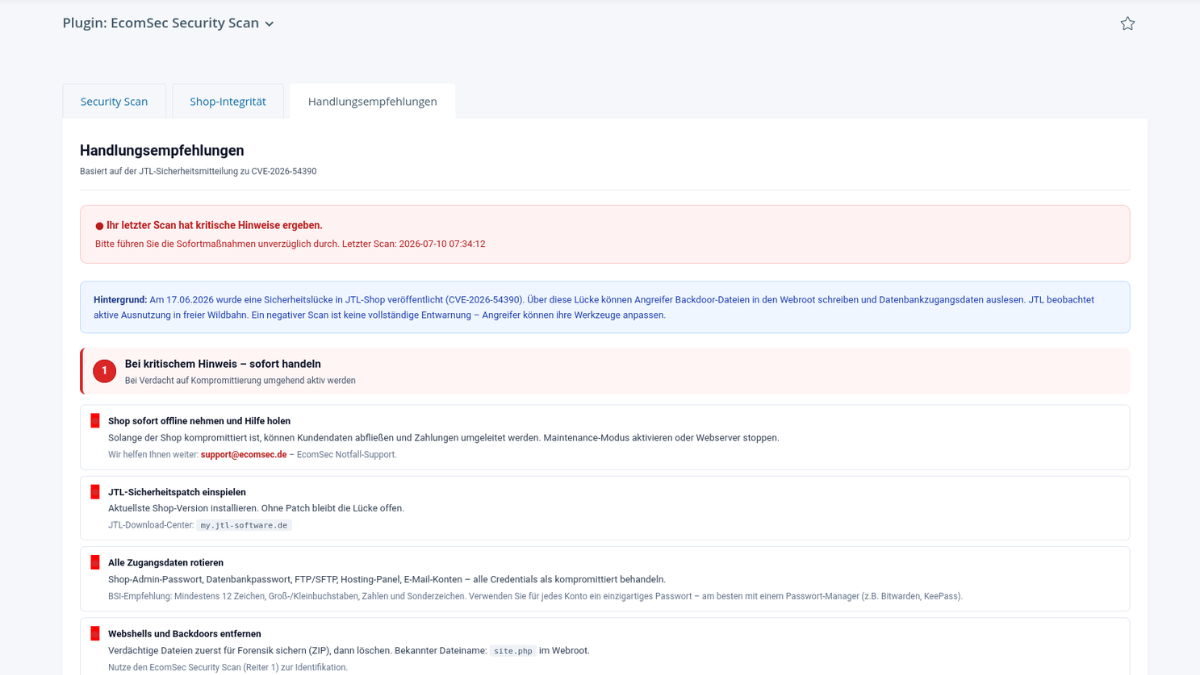Viewport: 1200px width, 675px height.
Task: Click the 'Hintergrund:' label in the blue box
Action: click(120, 299)
